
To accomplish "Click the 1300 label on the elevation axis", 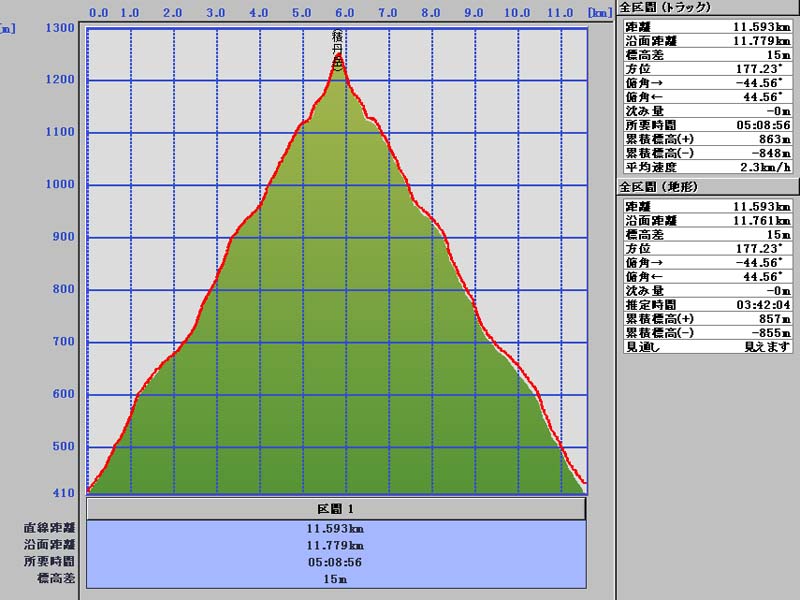I will coord(61,28).
